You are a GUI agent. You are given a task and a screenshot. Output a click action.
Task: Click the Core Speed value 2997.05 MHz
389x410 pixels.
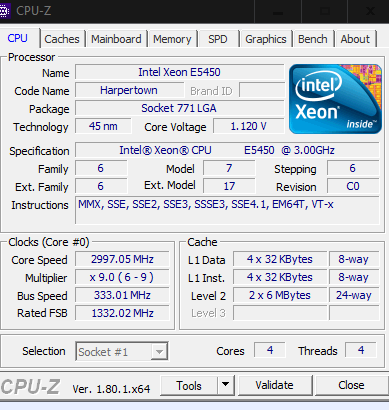click(122, 259)
